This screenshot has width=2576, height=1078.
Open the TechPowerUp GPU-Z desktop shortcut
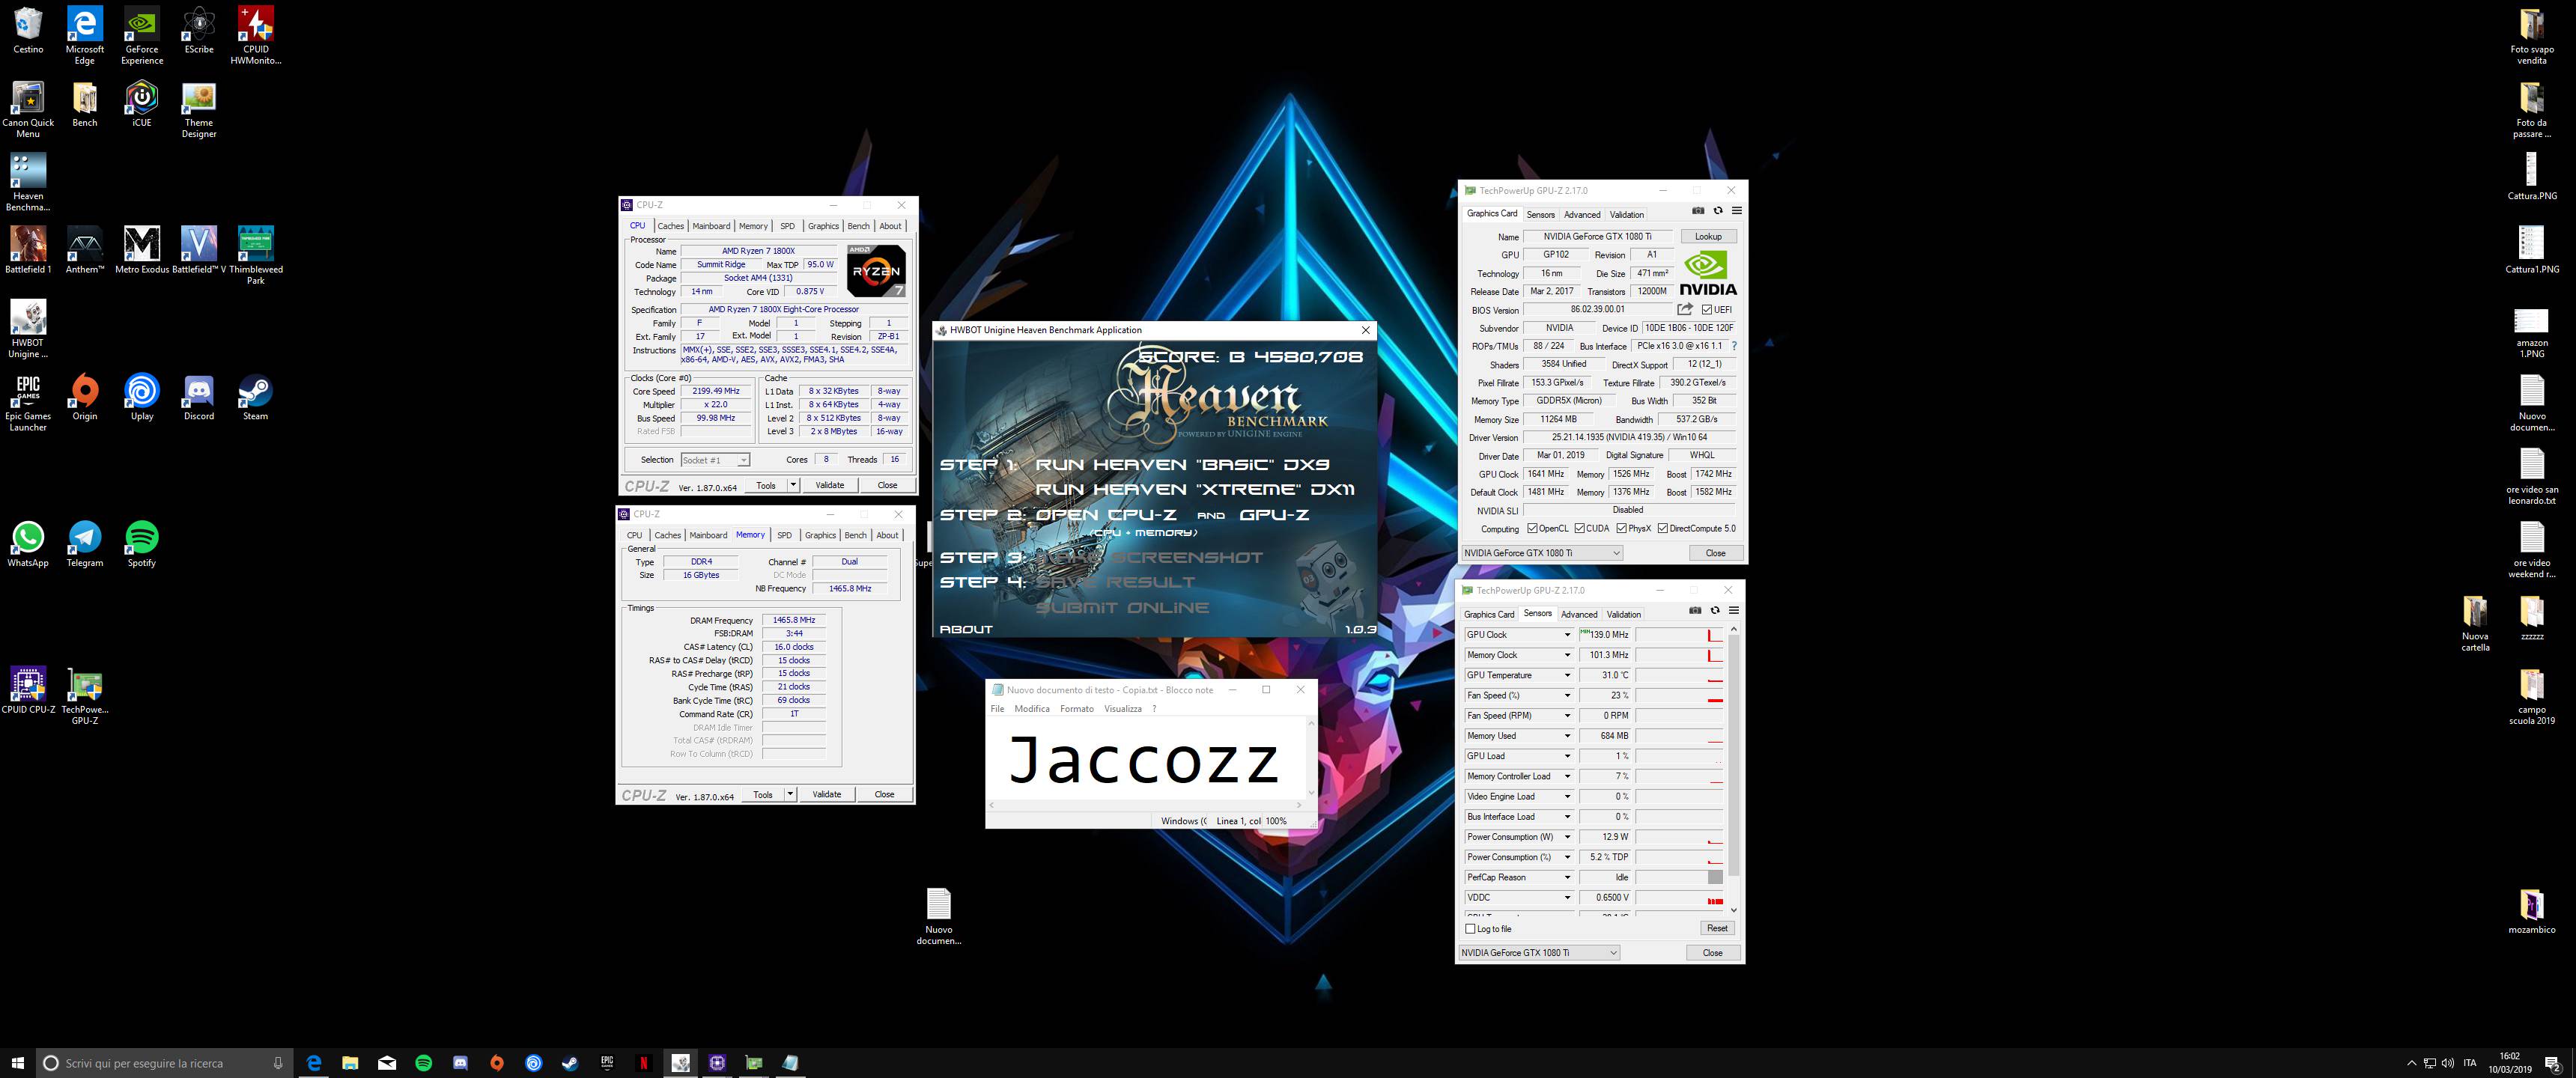[x=85, y=696]
